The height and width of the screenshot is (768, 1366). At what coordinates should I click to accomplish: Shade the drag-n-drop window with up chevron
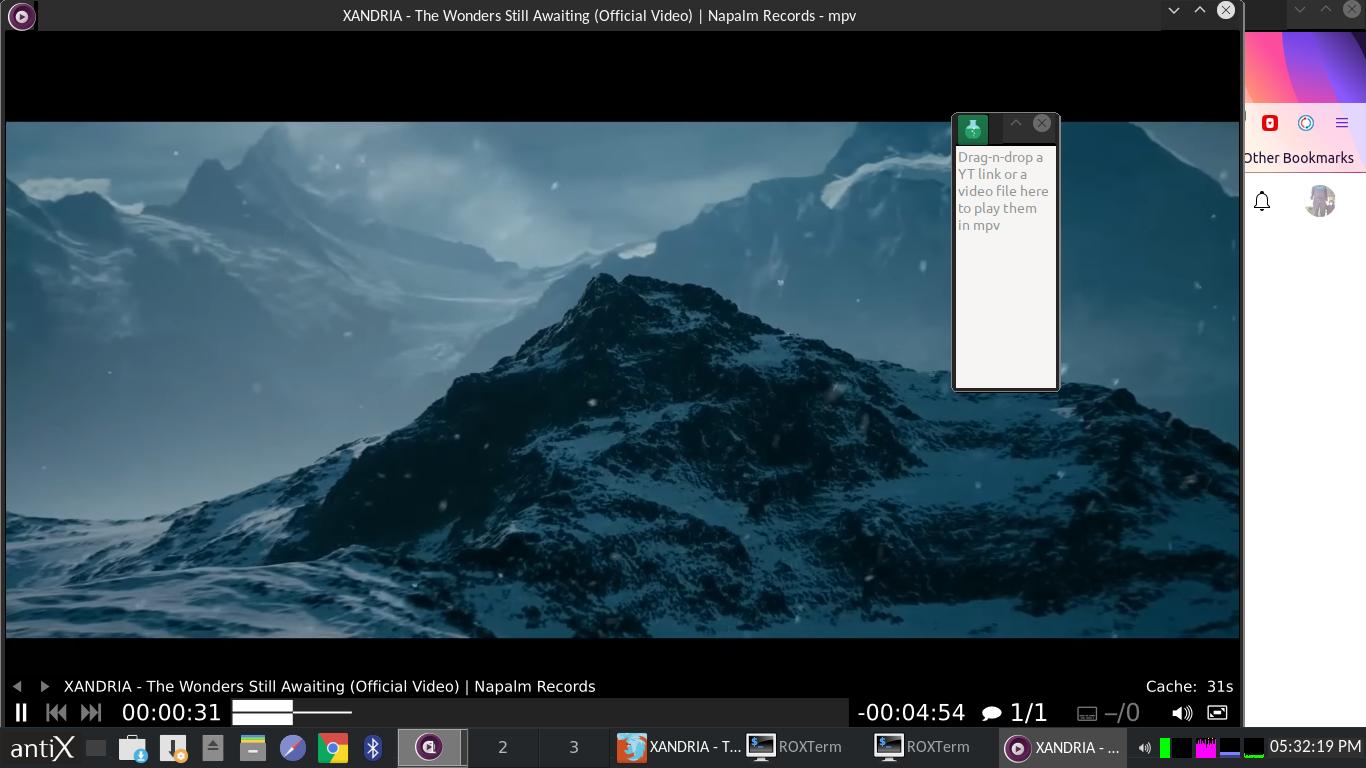(1015, 123)
